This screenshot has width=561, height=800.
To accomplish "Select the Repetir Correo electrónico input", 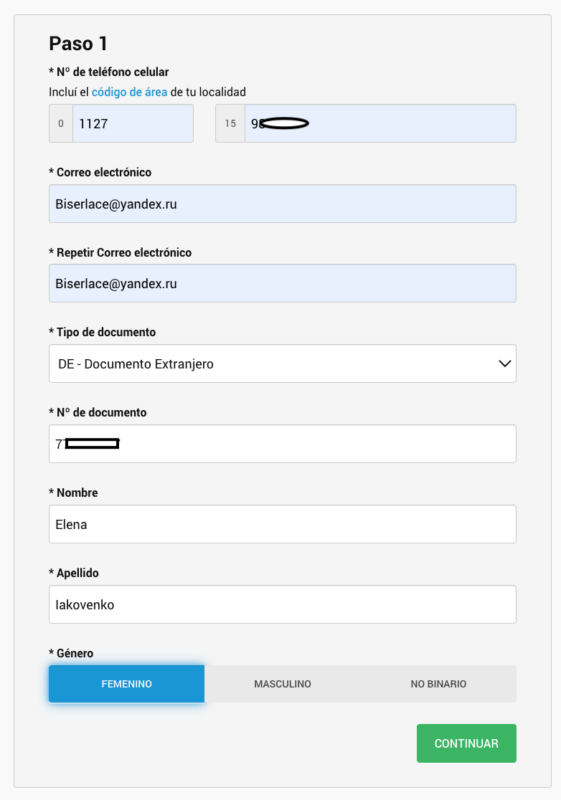I will [x=283, y=283].
